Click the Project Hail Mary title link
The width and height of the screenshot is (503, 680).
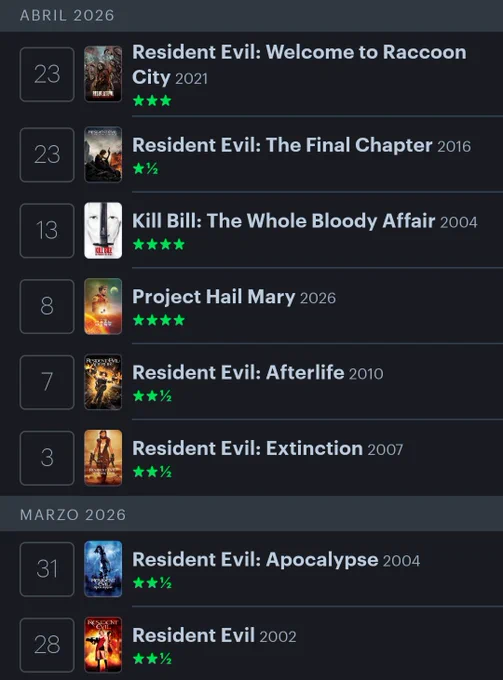(213, 297)
